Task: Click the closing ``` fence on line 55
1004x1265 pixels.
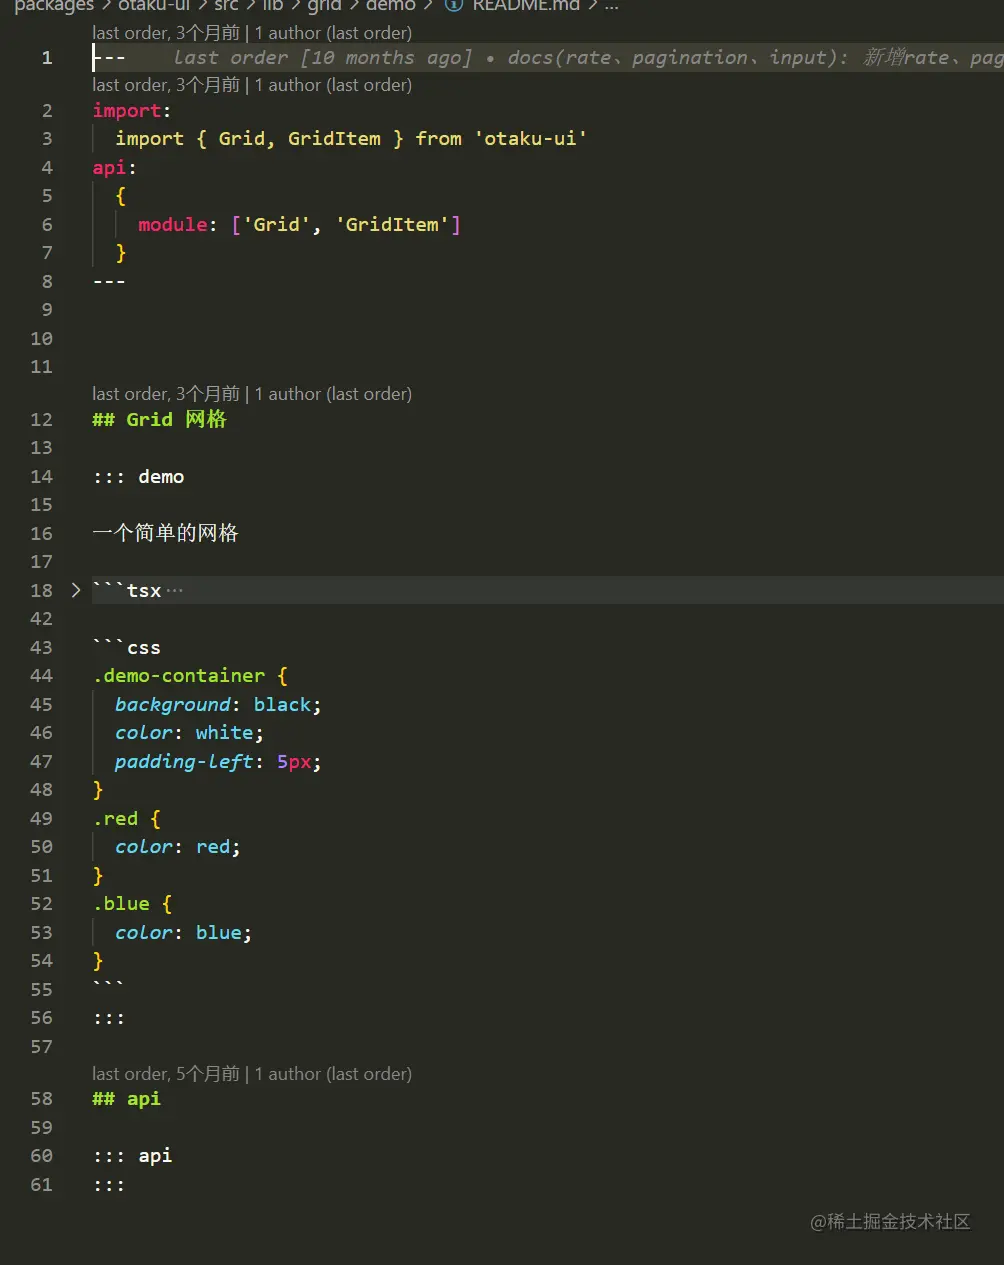Action: tap(109, 985)
